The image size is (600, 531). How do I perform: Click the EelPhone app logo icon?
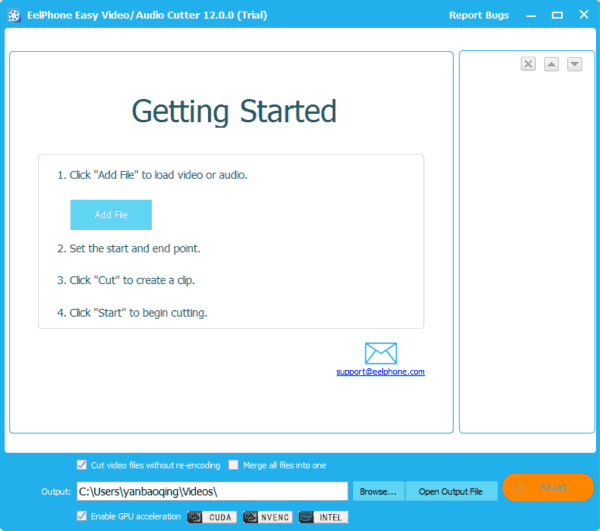(14, 16)
